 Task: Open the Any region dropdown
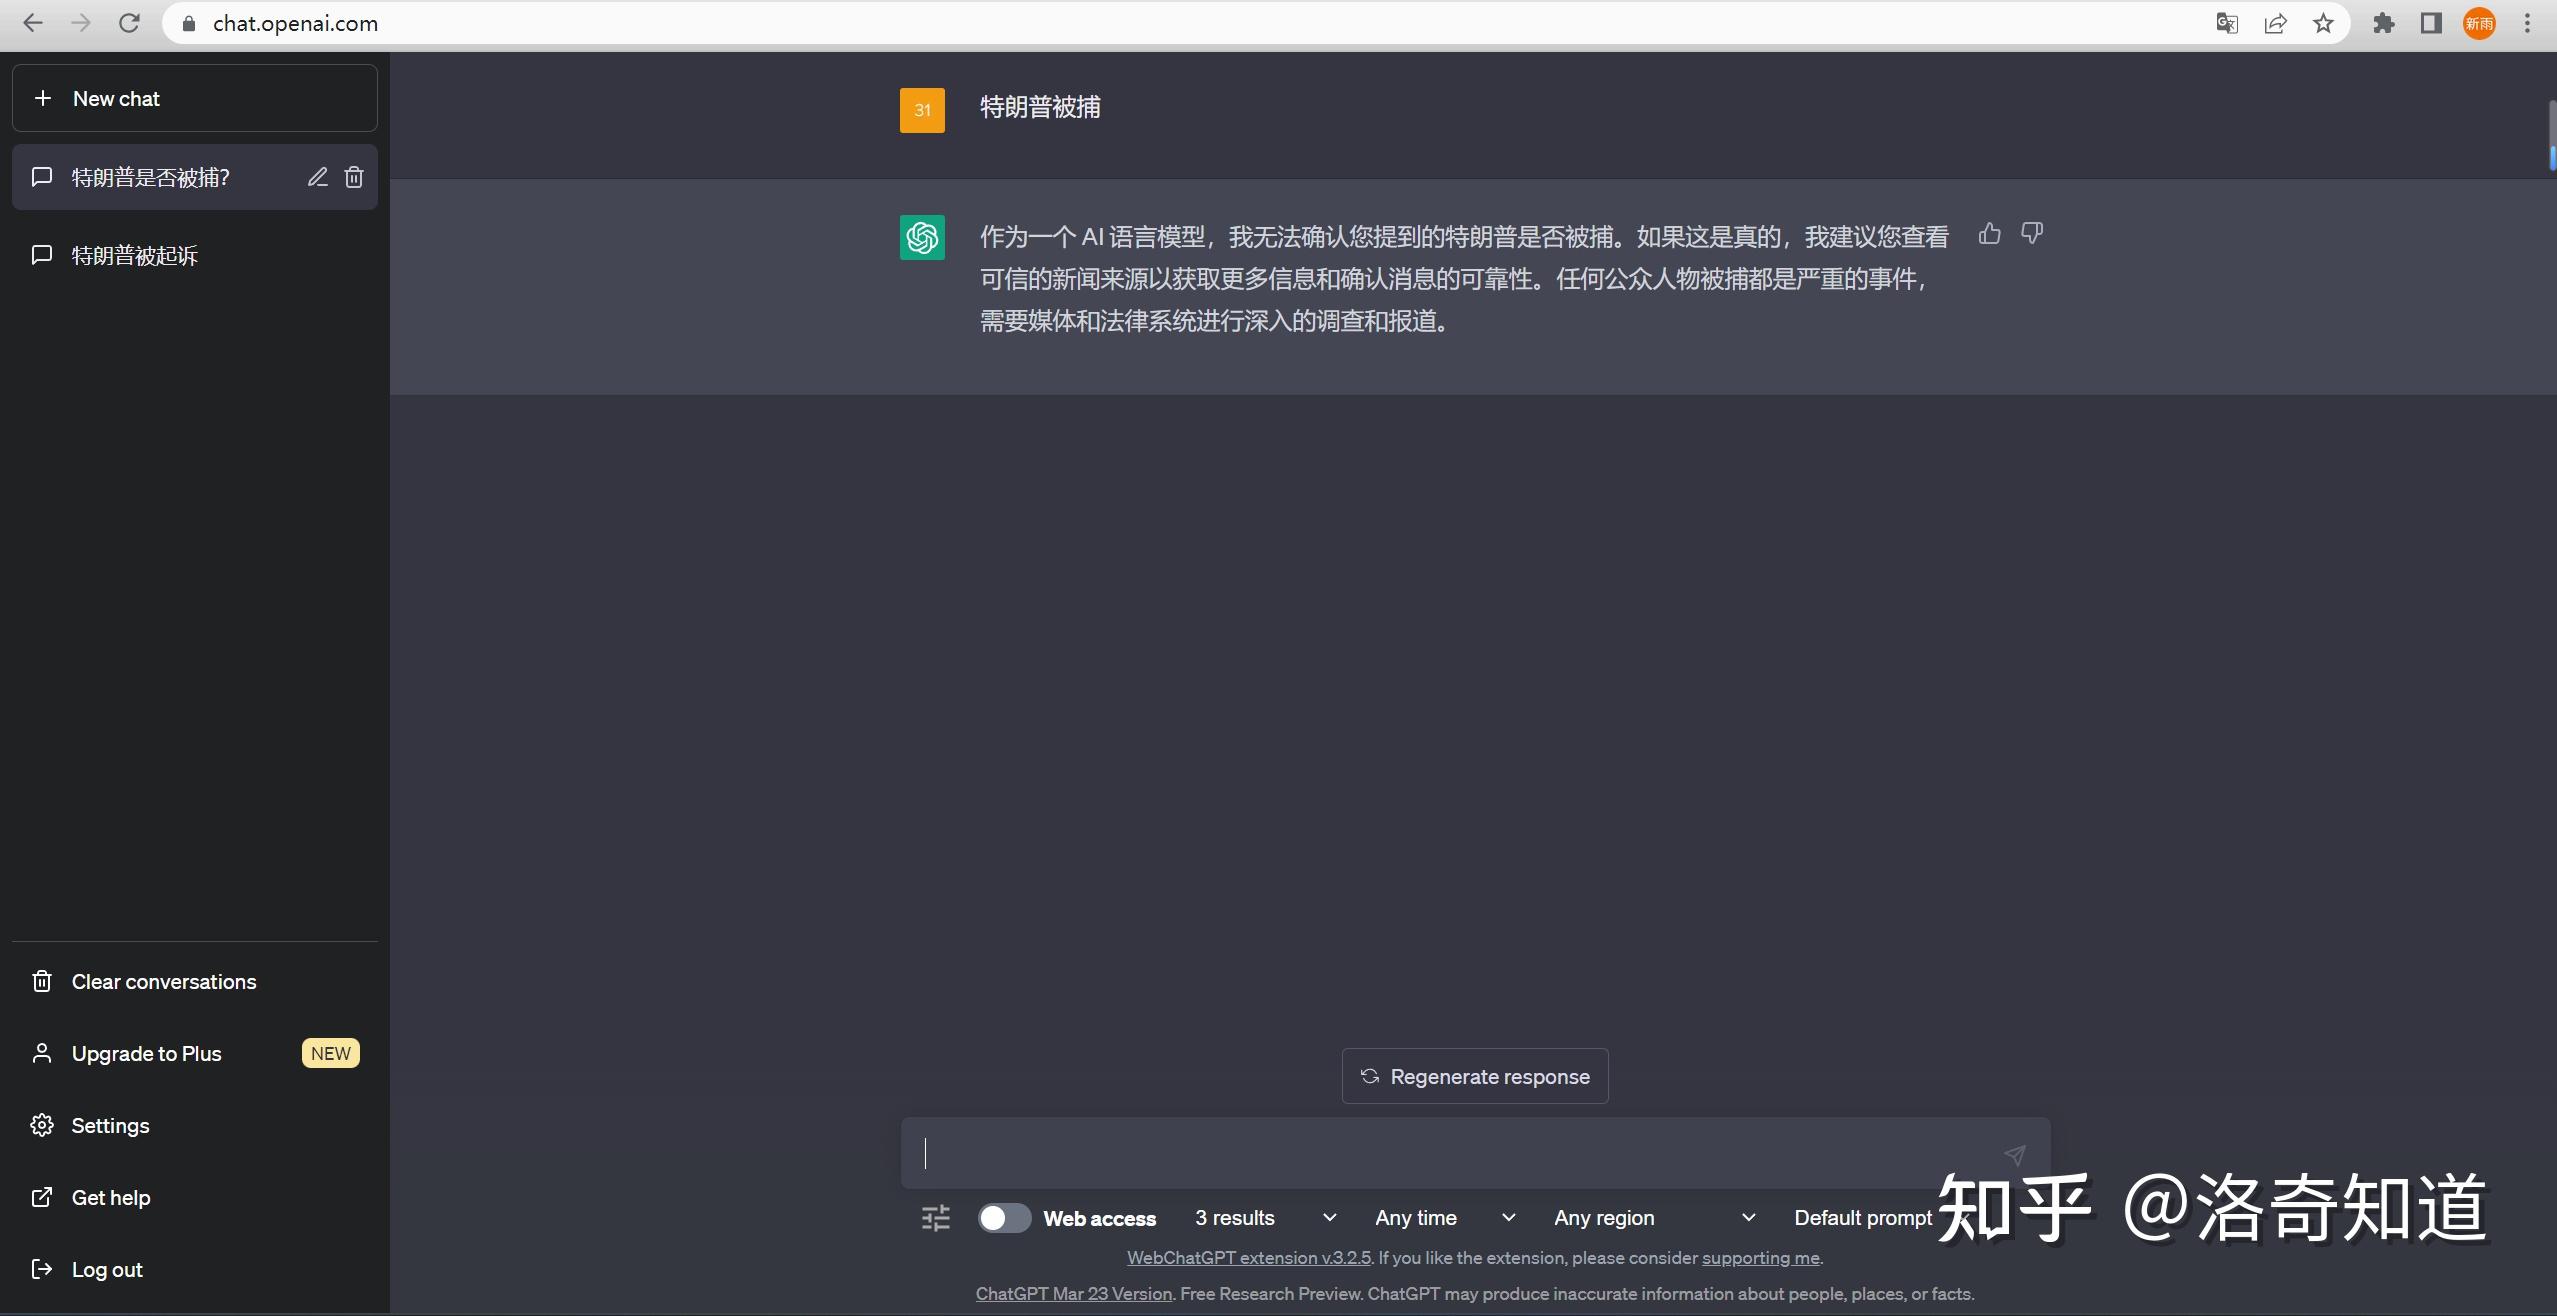point(1655,1218)
